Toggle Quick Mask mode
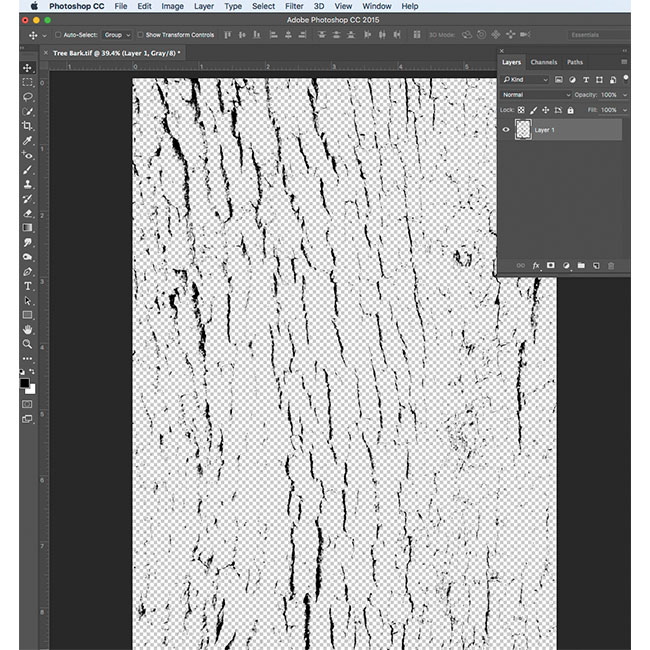The width and height of the screenshot is (650, 650). pyautogui.click(x=27, y=404)
